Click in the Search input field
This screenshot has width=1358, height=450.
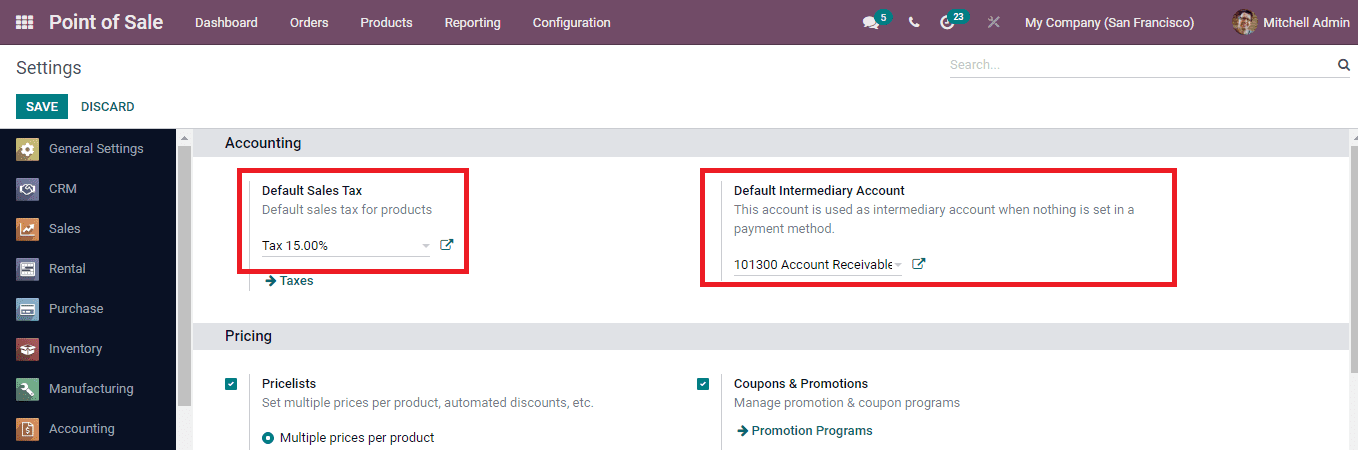(x=1138, y=65)
